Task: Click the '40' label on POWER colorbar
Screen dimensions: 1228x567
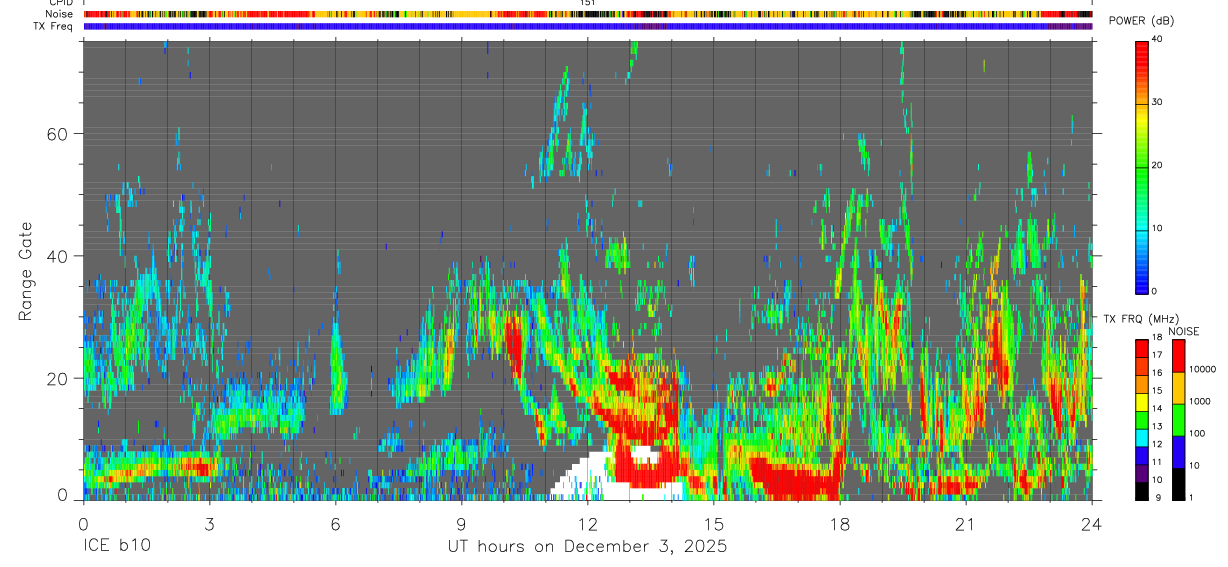Action: (x=1158, y=39)
